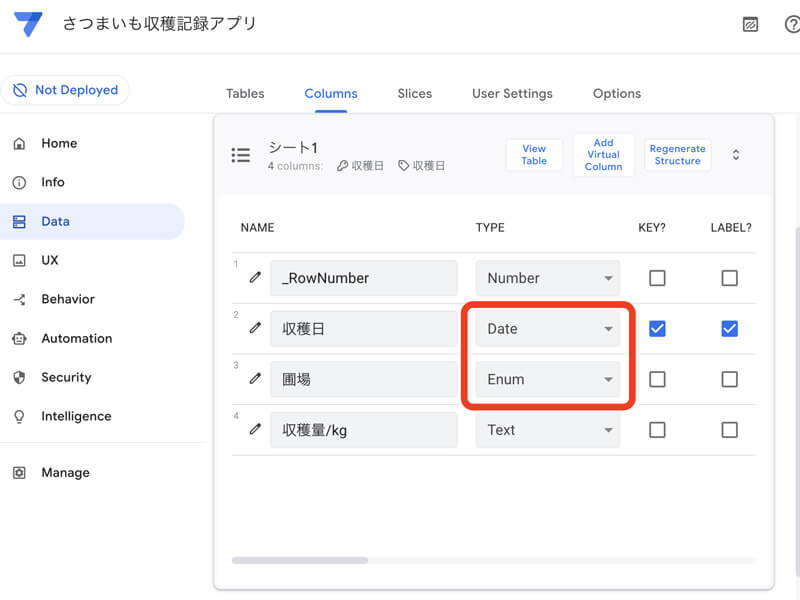The height and width of the screenshot is (600, 800).
Task: Click the Add Virtual Column button
Action: 603,155
